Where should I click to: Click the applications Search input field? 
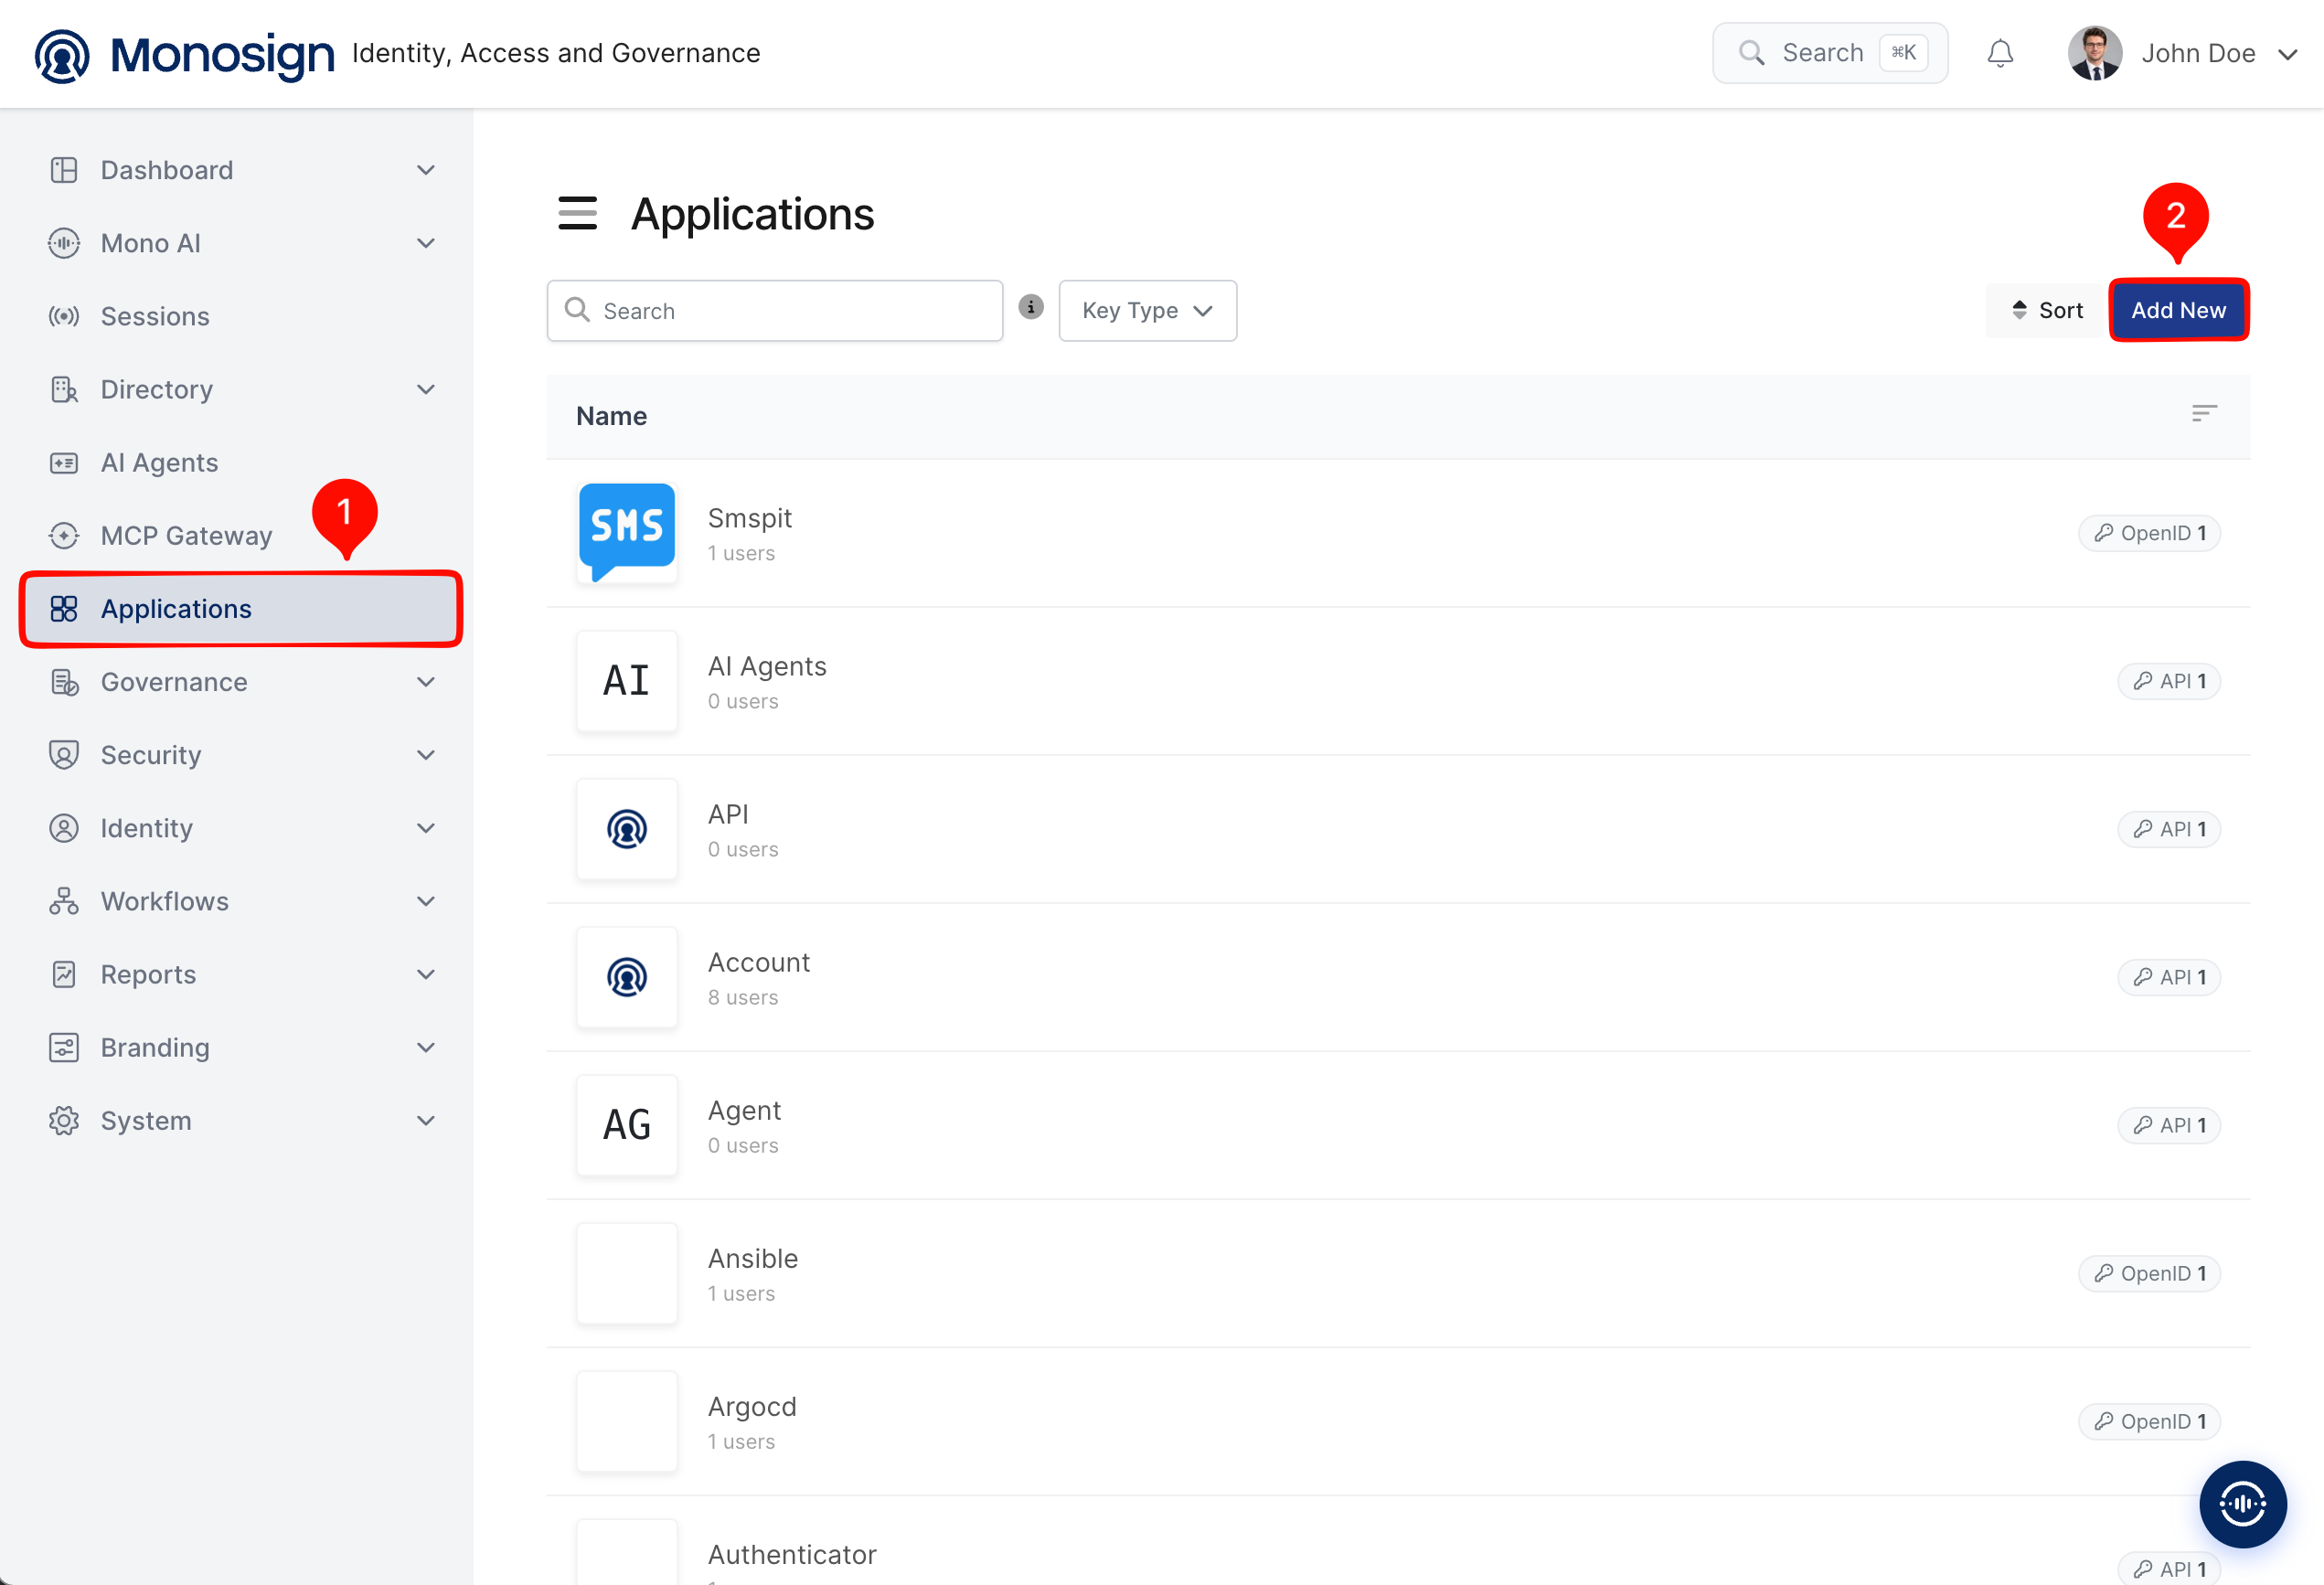pos(774,310)
